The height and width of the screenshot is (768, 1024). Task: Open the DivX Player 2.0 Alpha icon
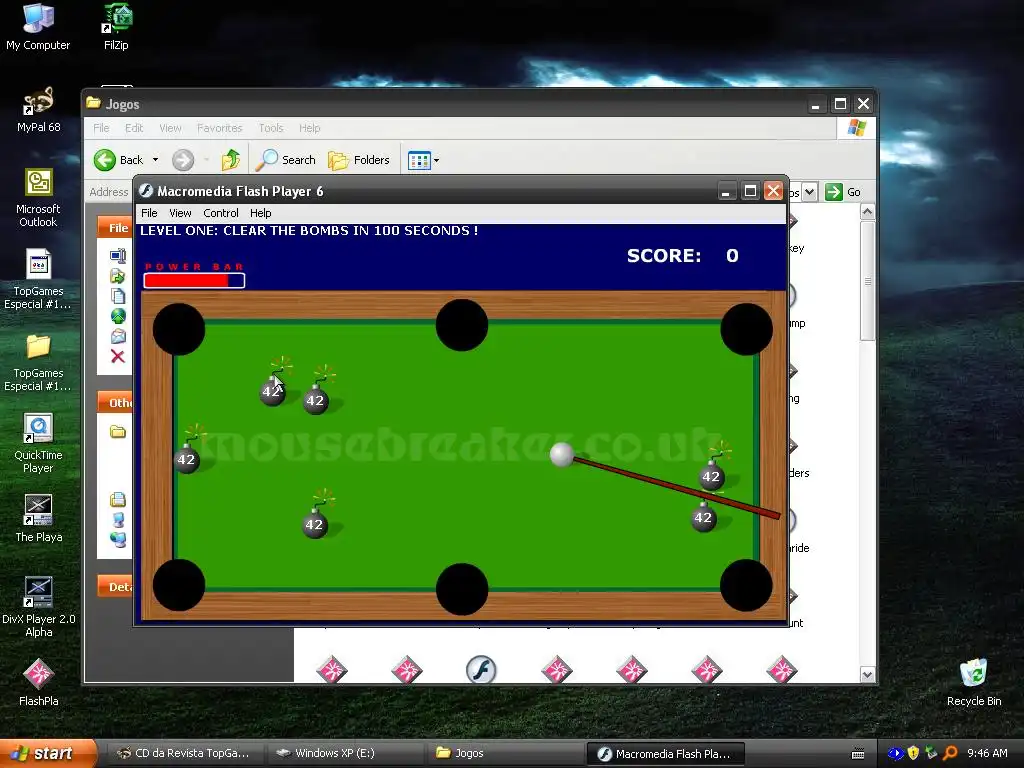39,607
